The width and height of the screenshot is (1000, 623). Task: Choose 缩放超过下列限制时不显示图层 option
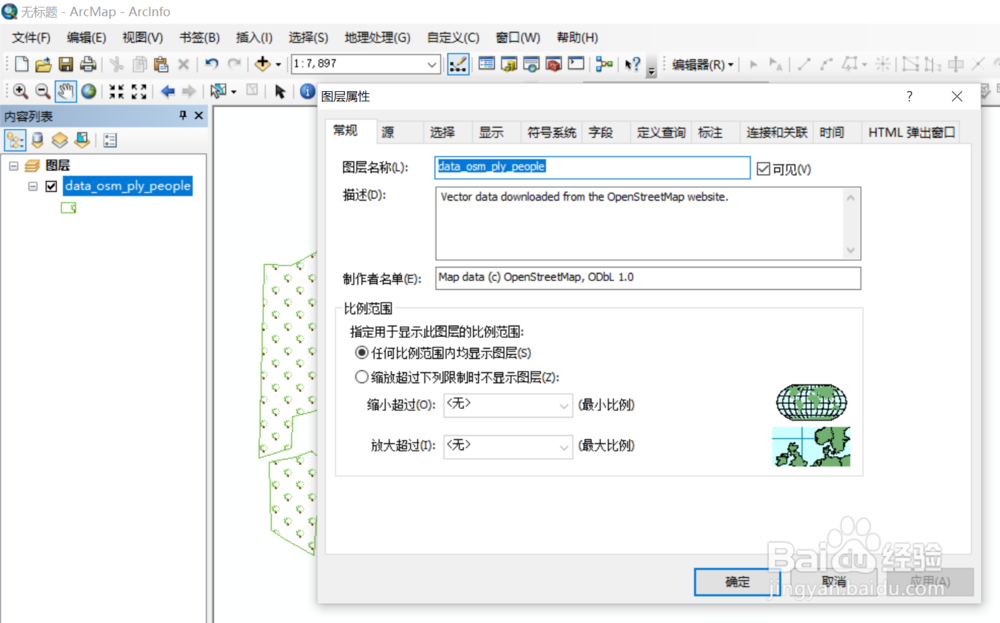click(x=362, y=376)
